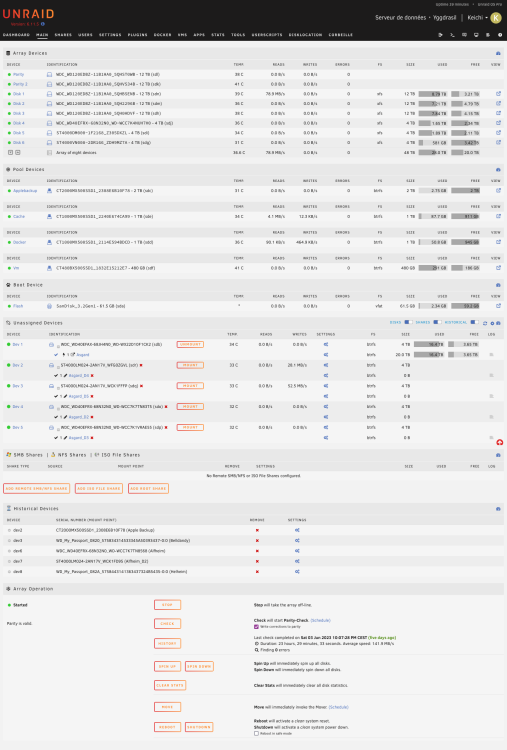Click view icon on the Flash row
Screen dimensions: 507x750
[498, 306]
